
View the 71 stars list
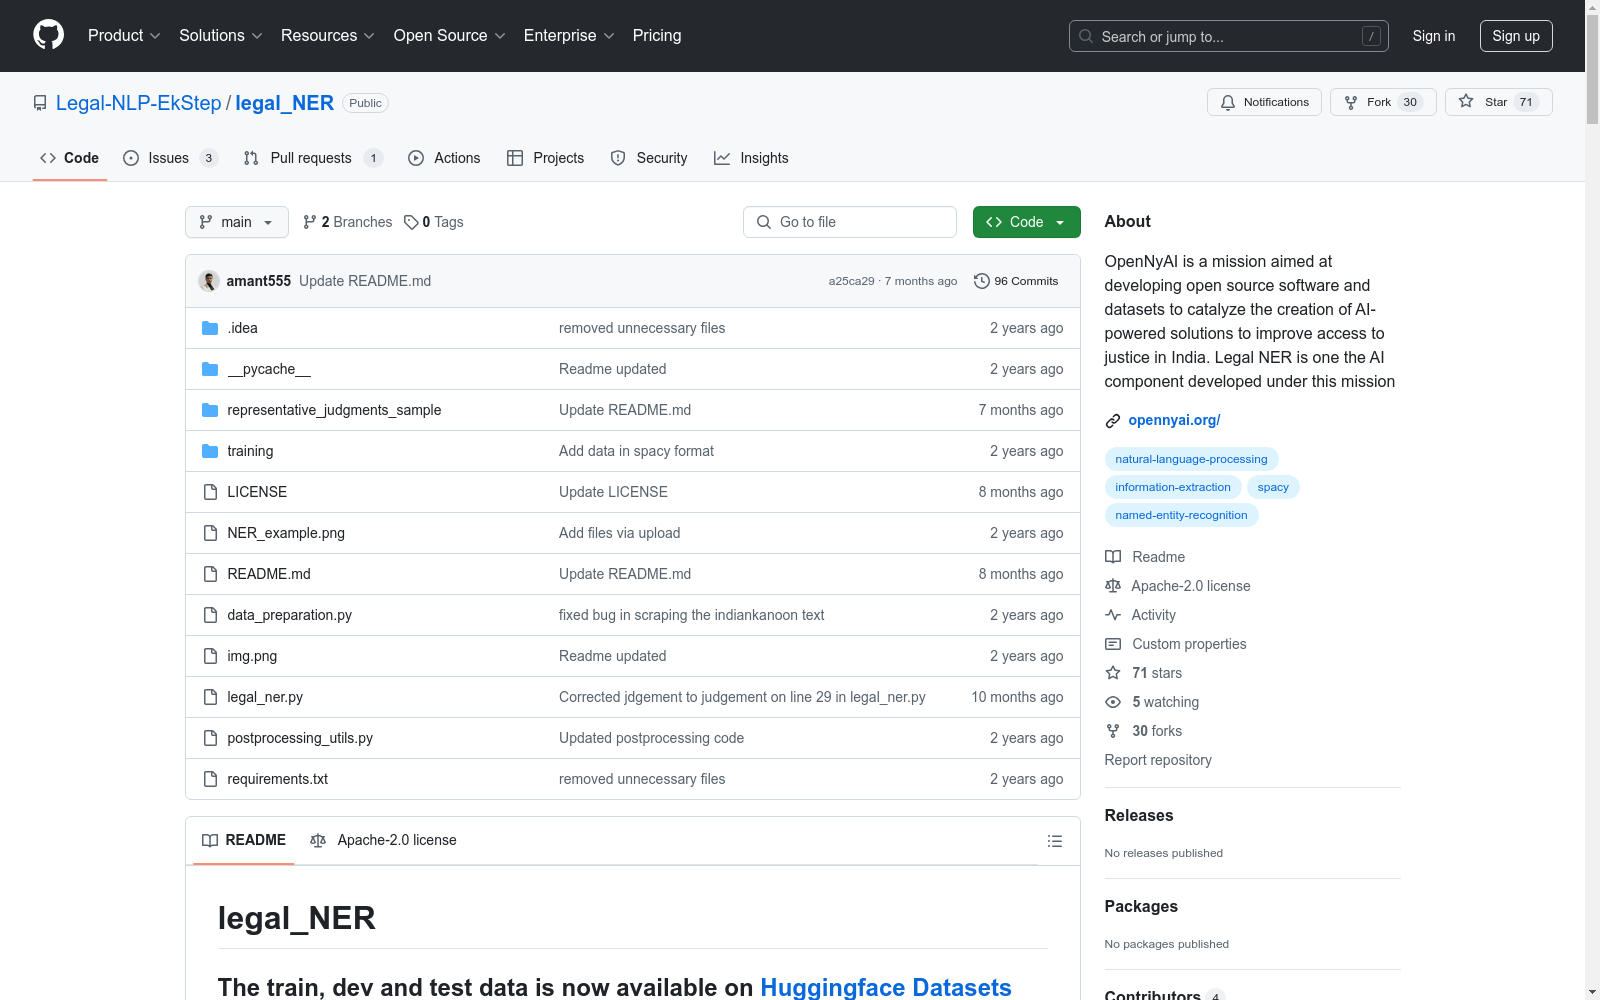tap(1144, 673)
